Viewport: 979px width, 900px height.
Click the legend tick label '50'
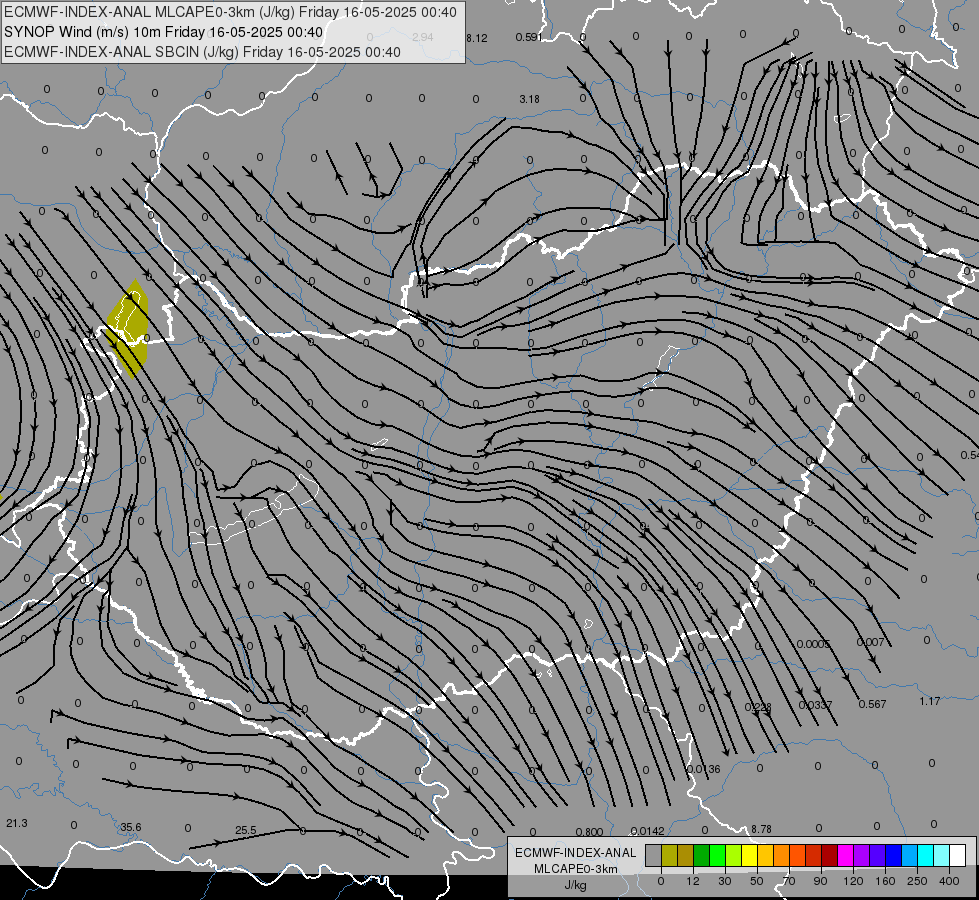coord(757,881)
